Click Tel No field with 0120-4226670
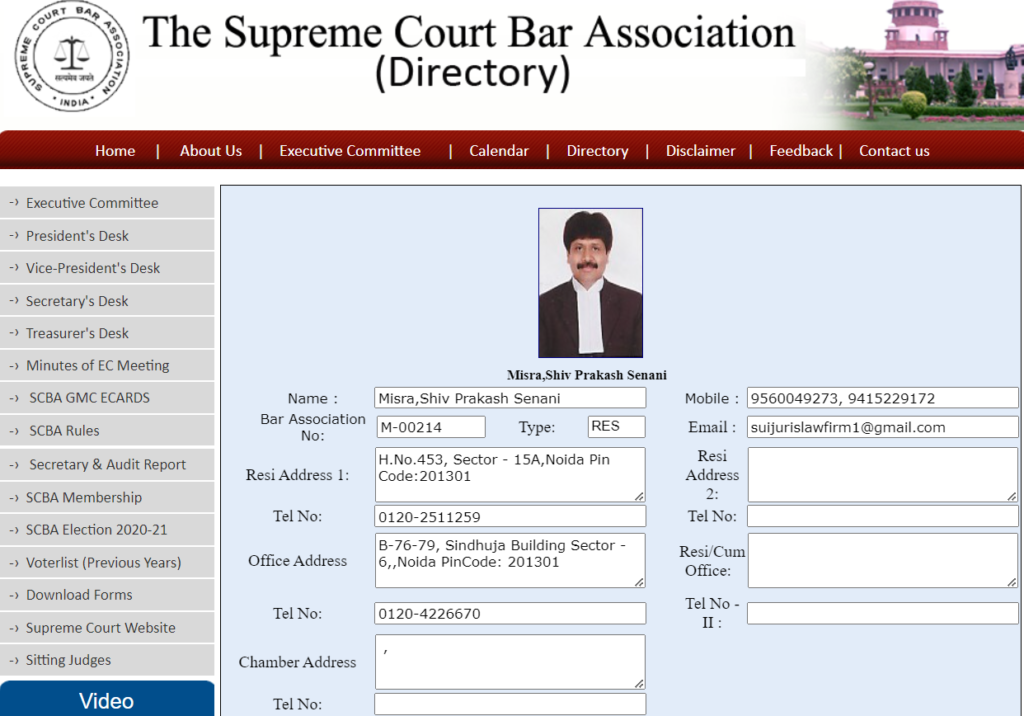Screen dimensions: 1024x716 tap(510, 613)
